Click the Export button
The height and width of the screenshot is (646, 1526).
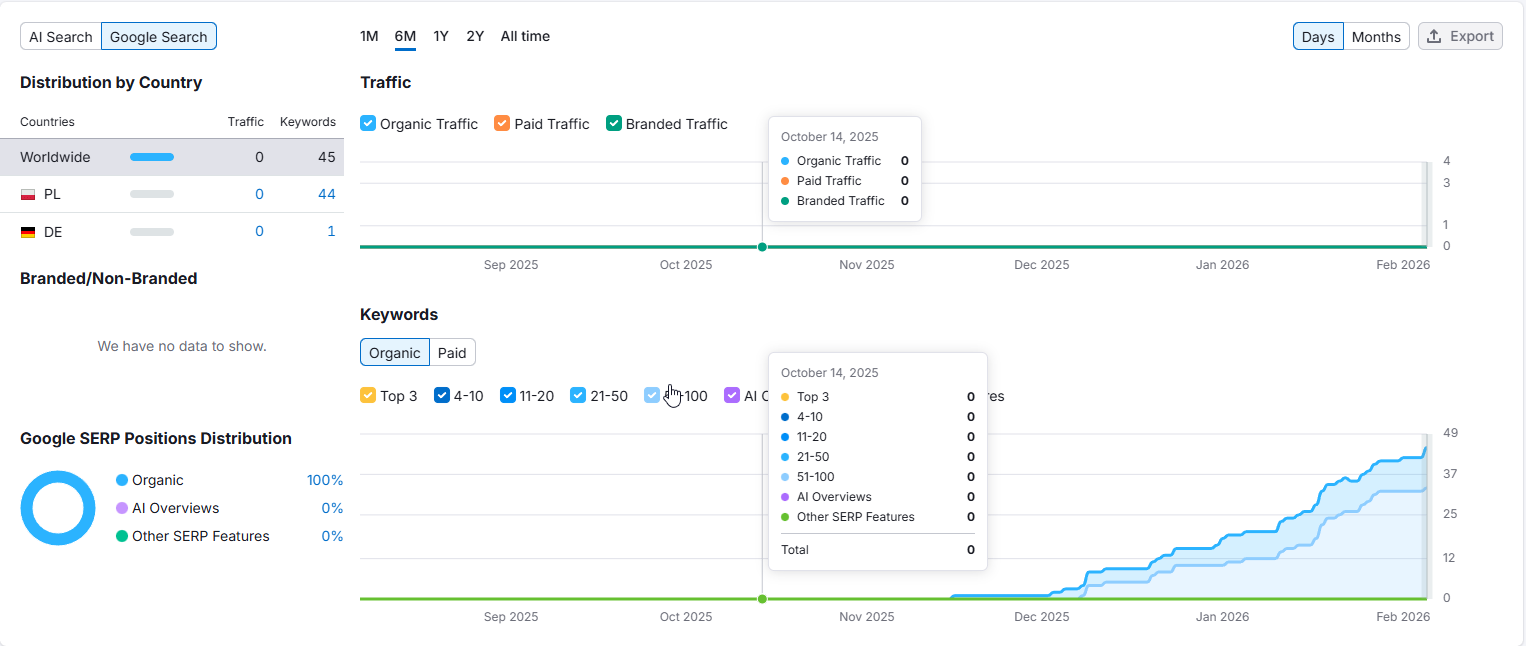click(1460, 36)
